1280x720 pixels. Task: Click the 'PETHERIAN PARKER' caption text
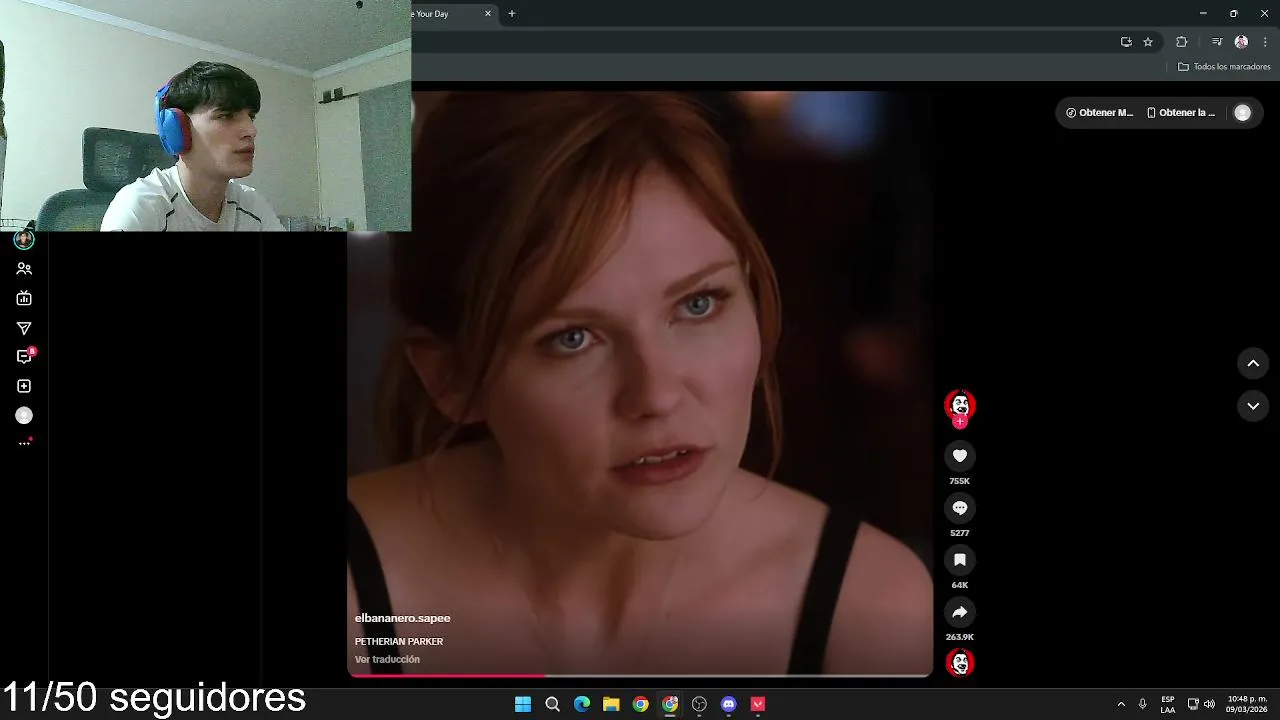point(398,641)
